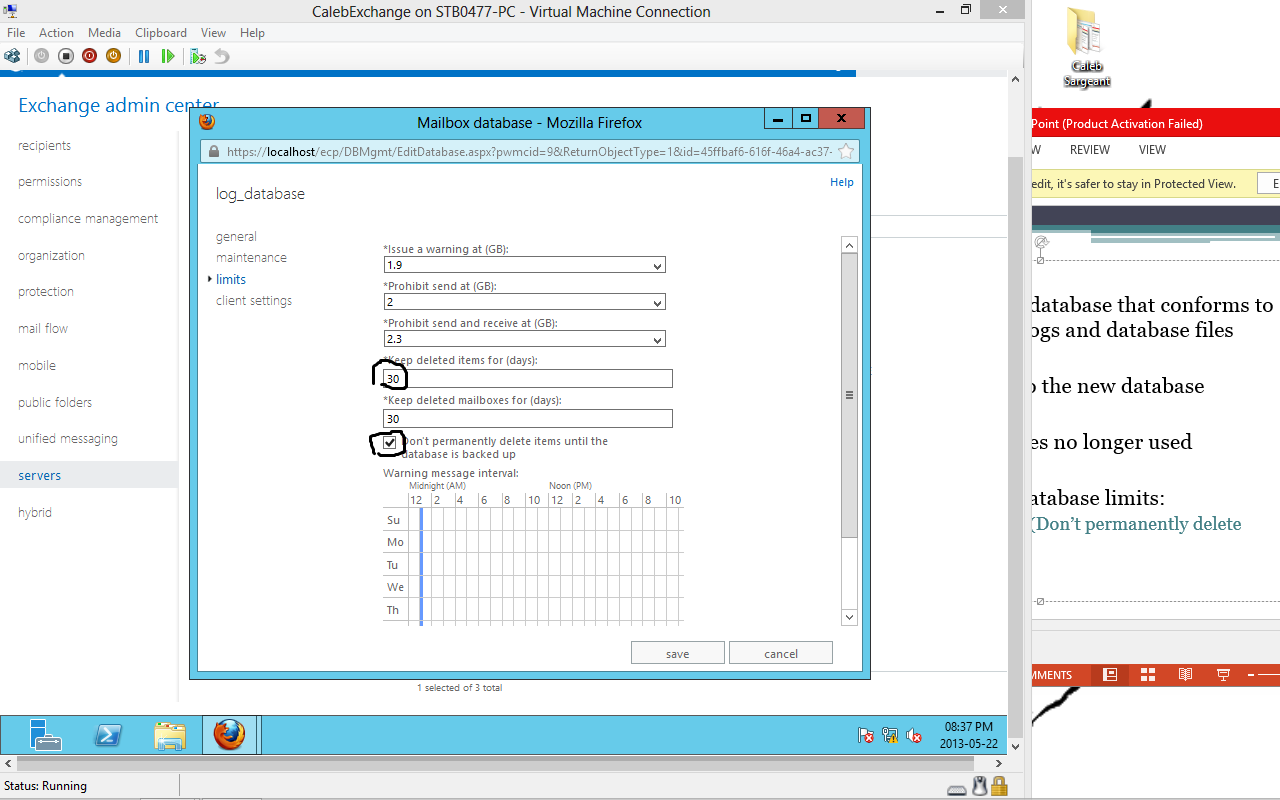Click the Firefox logo in Mailbox database title bar
1280x800 pixels.
click(x=207, y=122)
